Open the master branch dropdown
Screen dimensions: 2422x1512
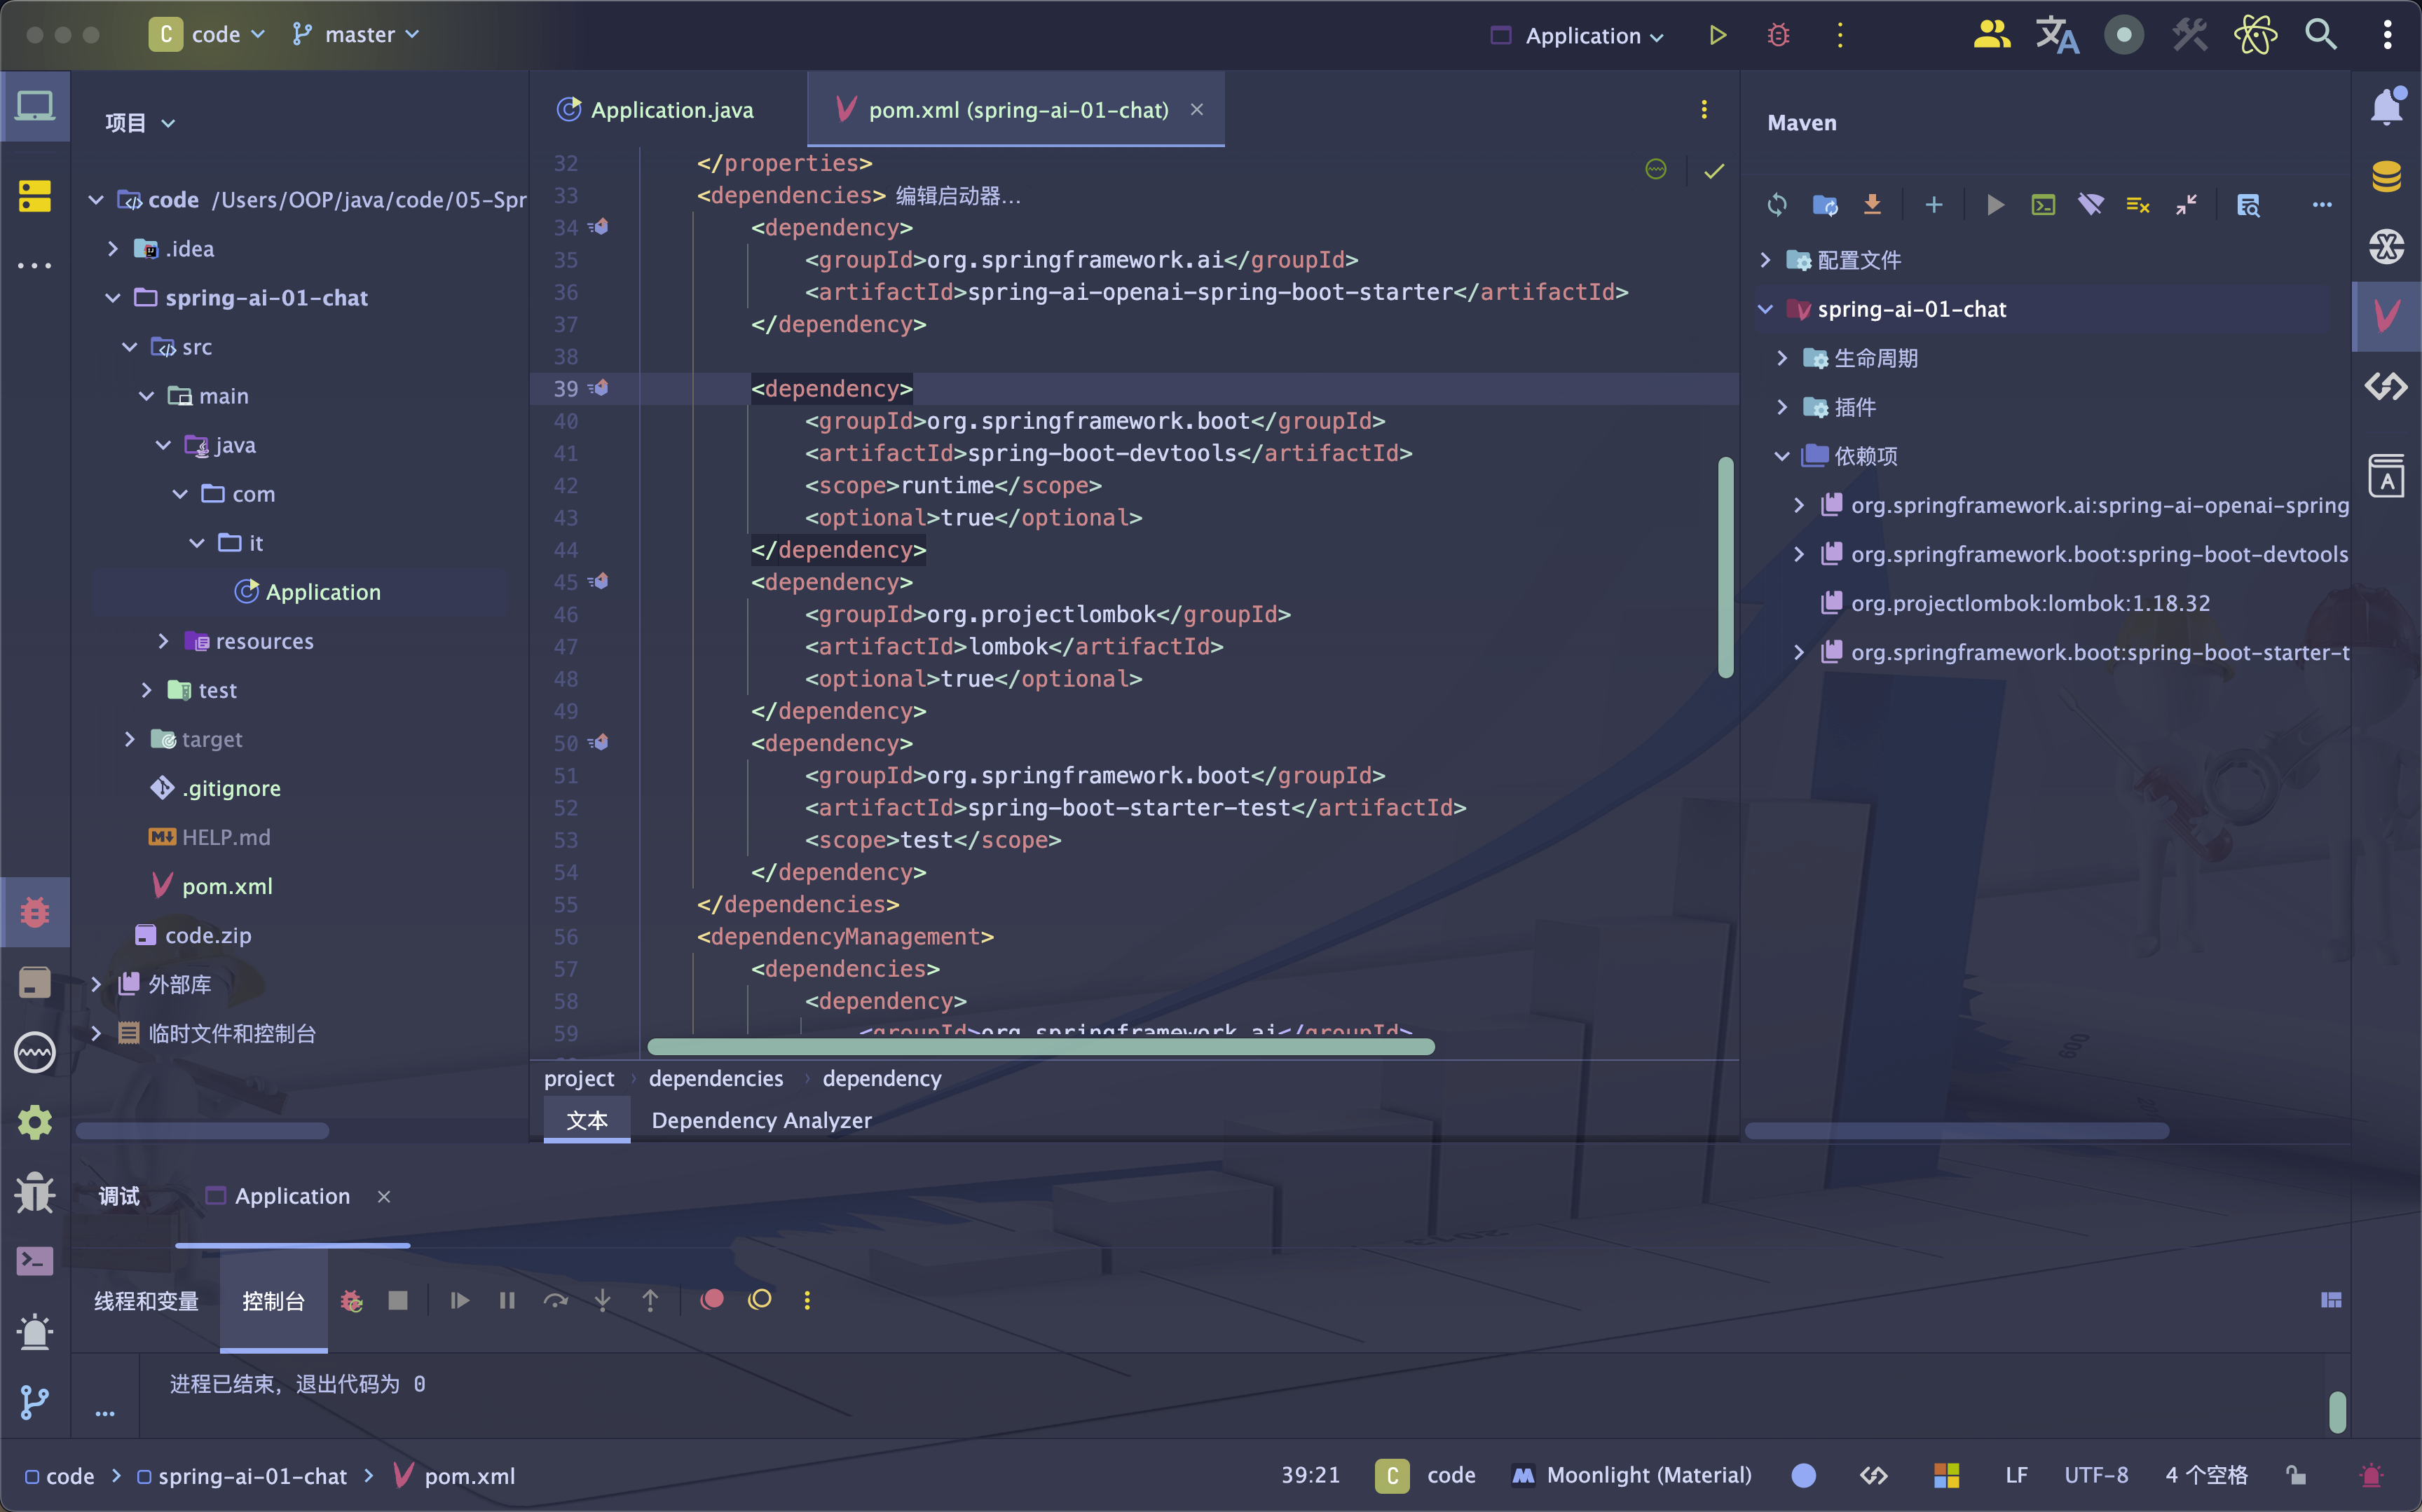[x=355, y=35]
